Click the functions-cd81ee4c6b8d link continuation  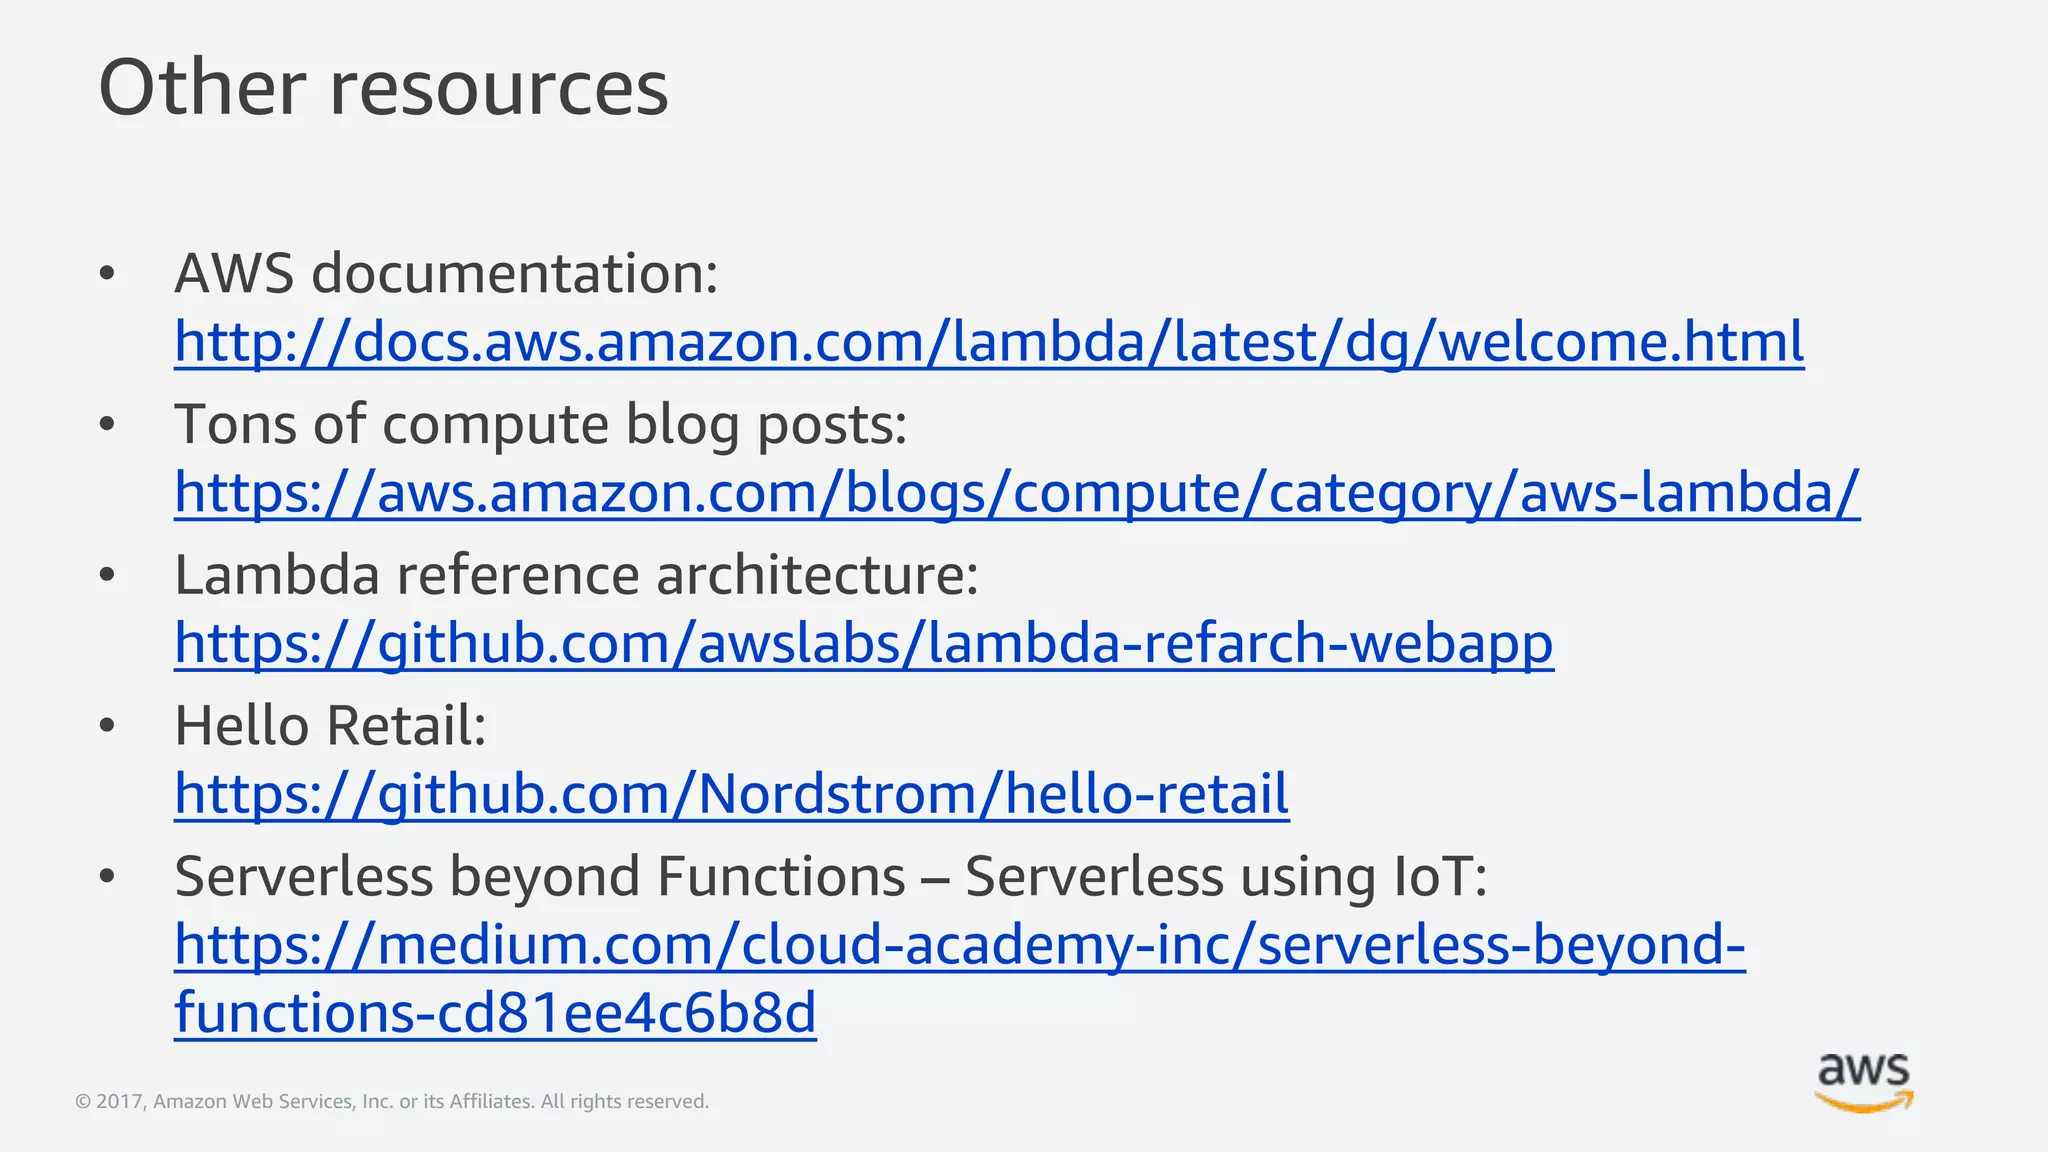point(495,1013)
